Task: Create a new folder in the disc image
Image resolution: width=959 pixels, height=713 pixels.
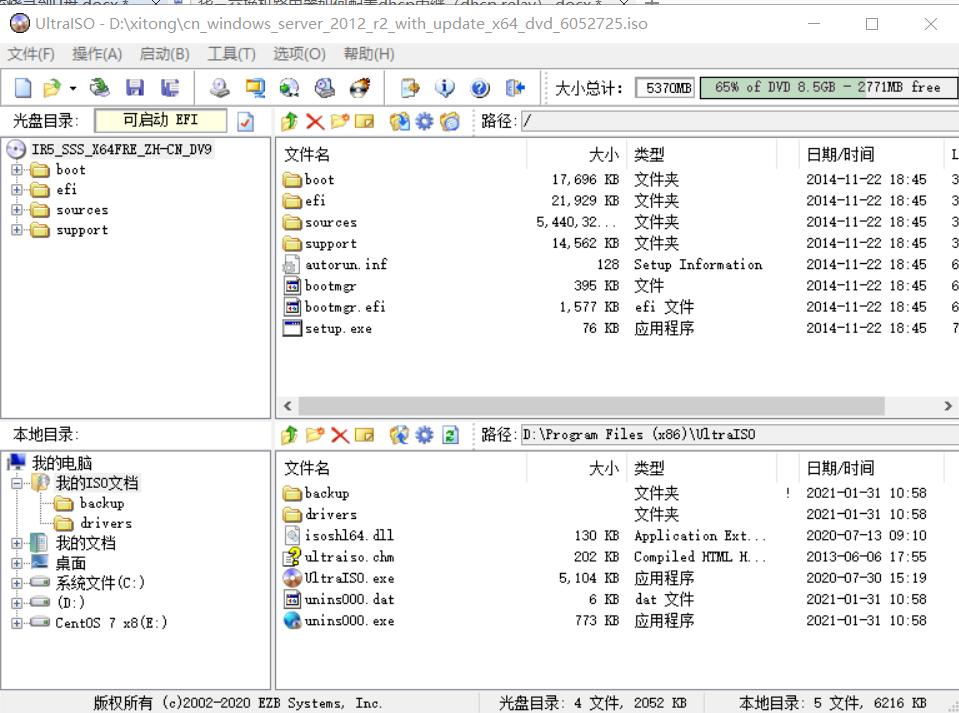Action: click(340, 123)
